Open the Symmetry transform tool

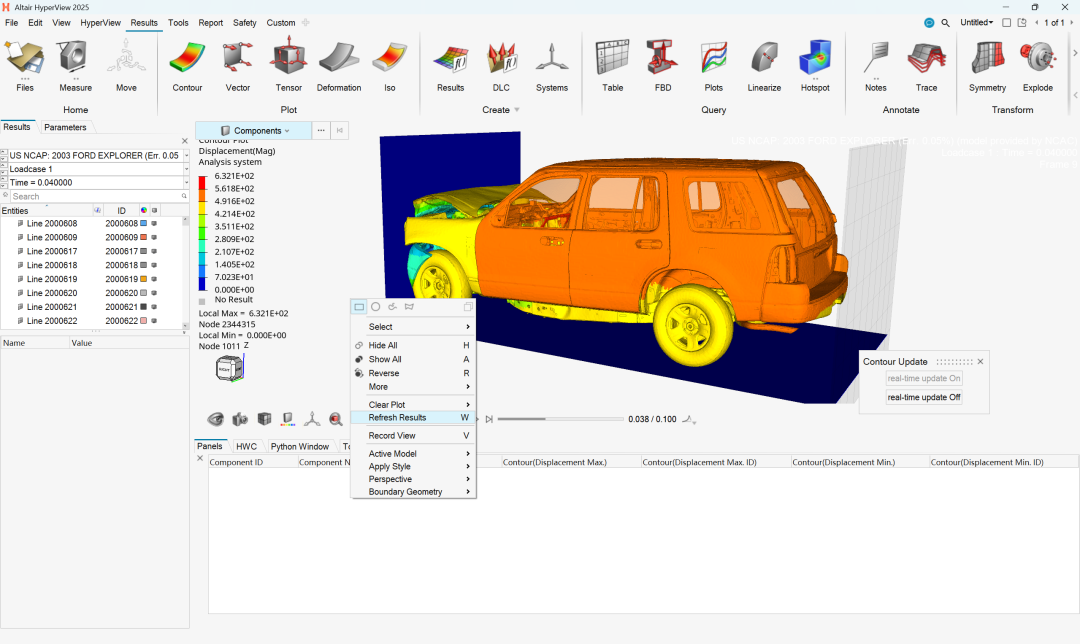coord(987,65)
